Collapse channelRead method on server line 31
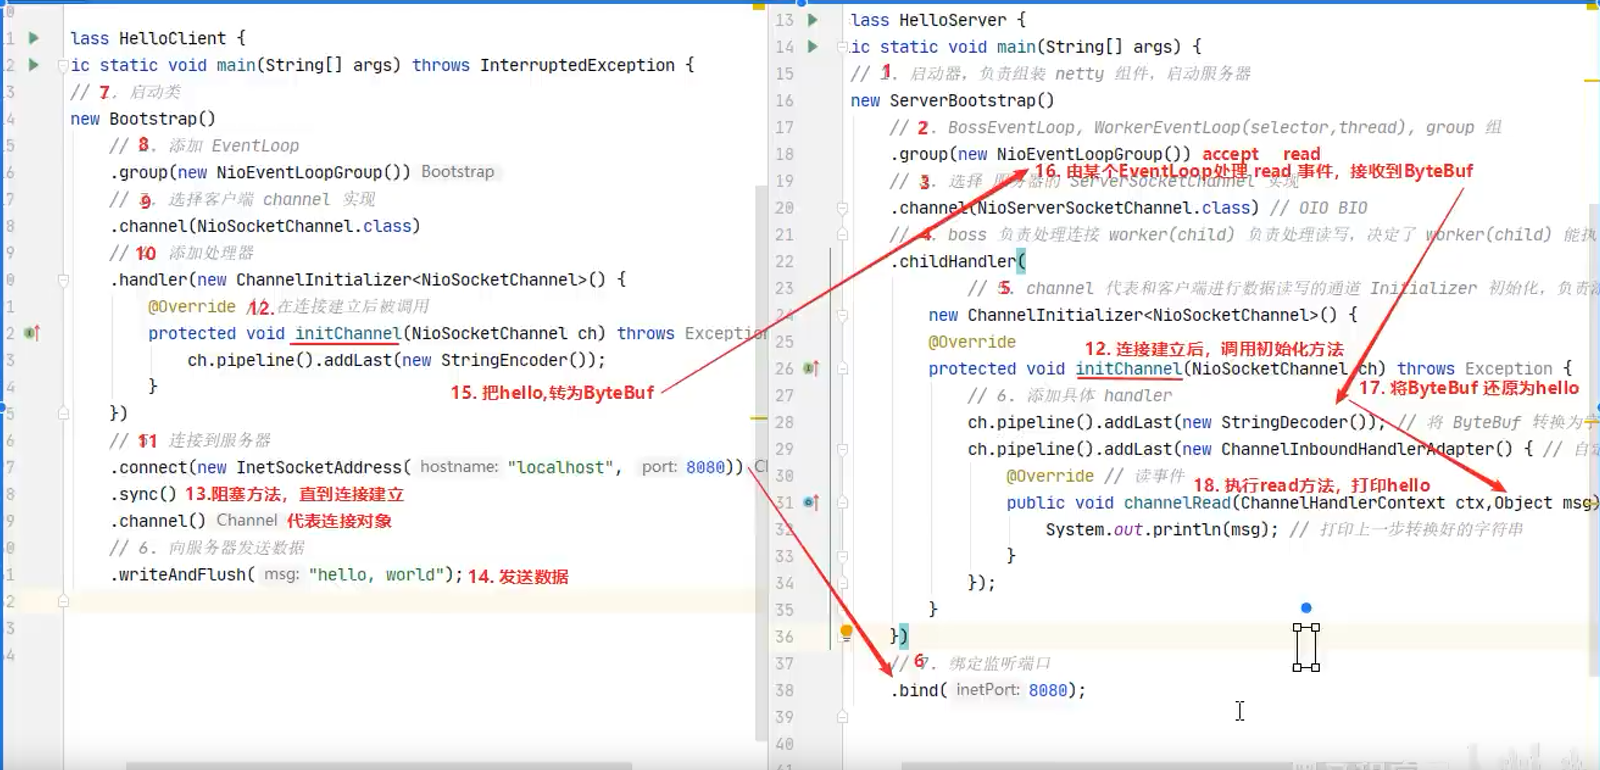 click(842, 503)
